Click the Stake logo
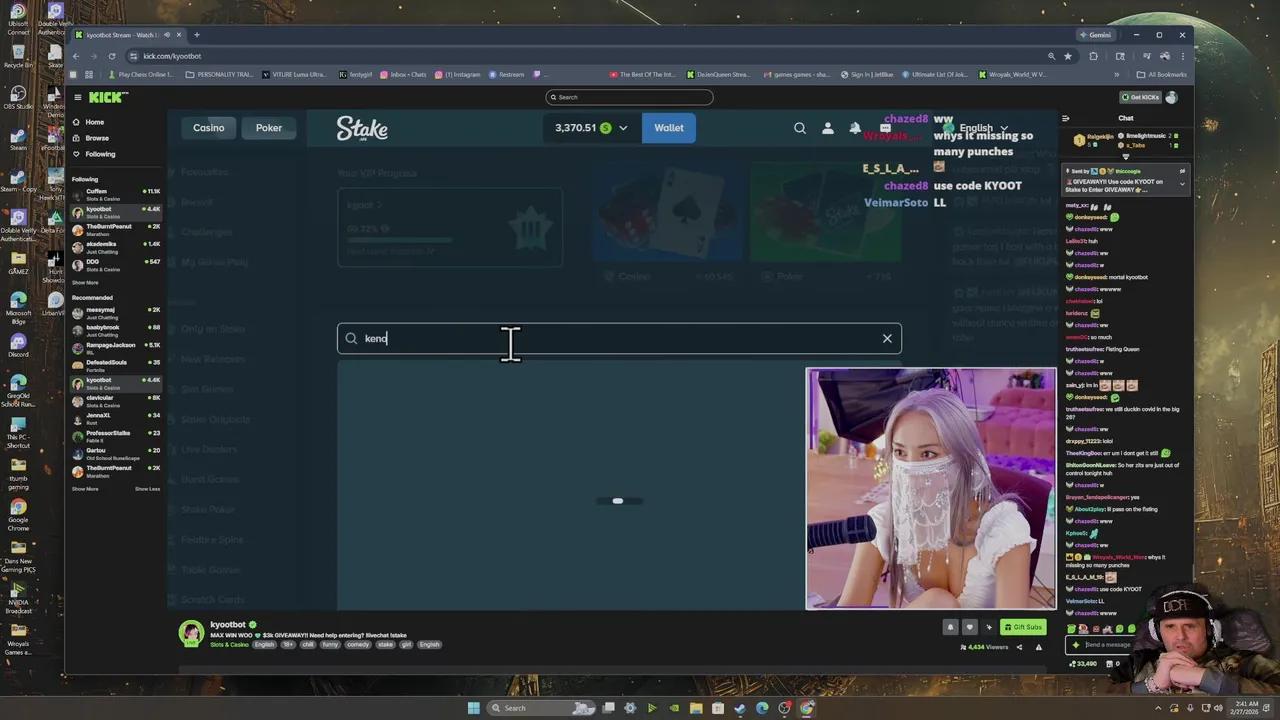The height and width of the screenshot is (720, 1280). coord(362,128)
